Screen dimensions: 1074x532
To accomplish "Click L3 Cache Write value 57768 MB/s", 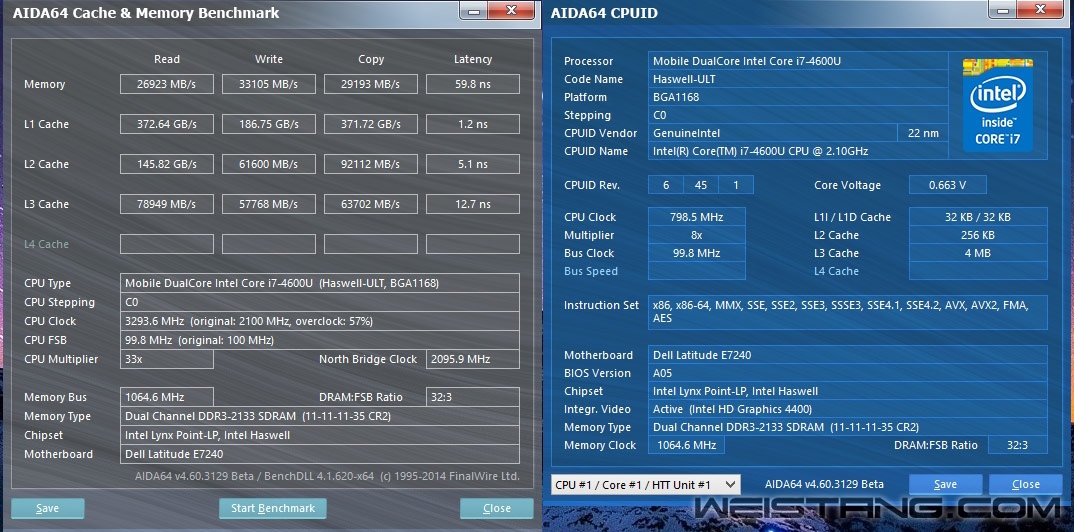I will (268, 204).
